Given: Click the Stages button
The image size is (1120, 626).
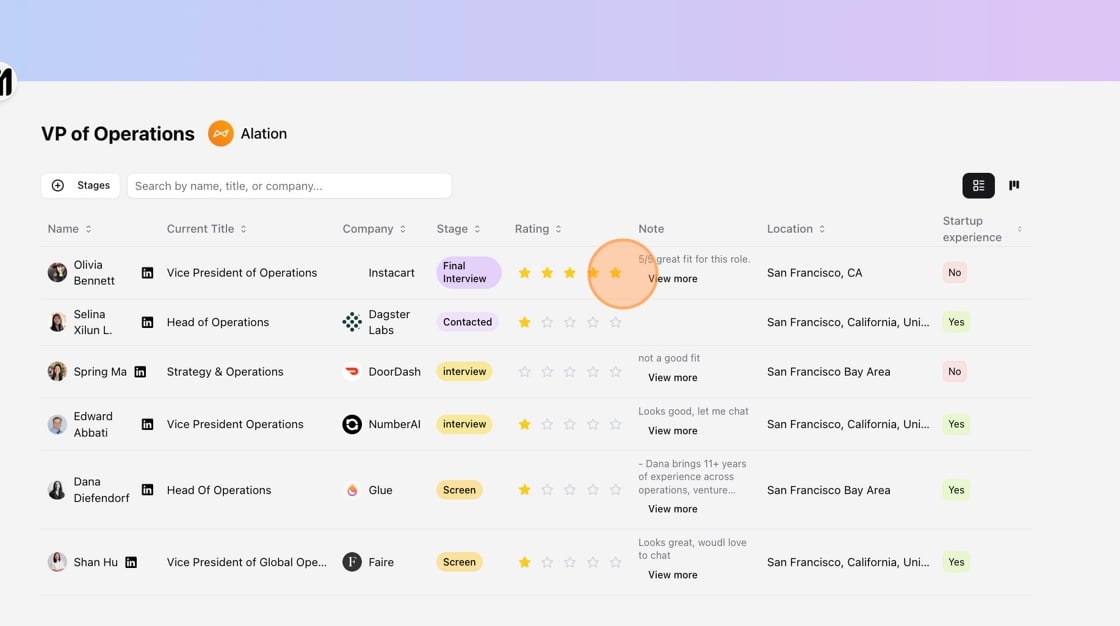Looking at the screenshot, I should click(x=81, y=186).
